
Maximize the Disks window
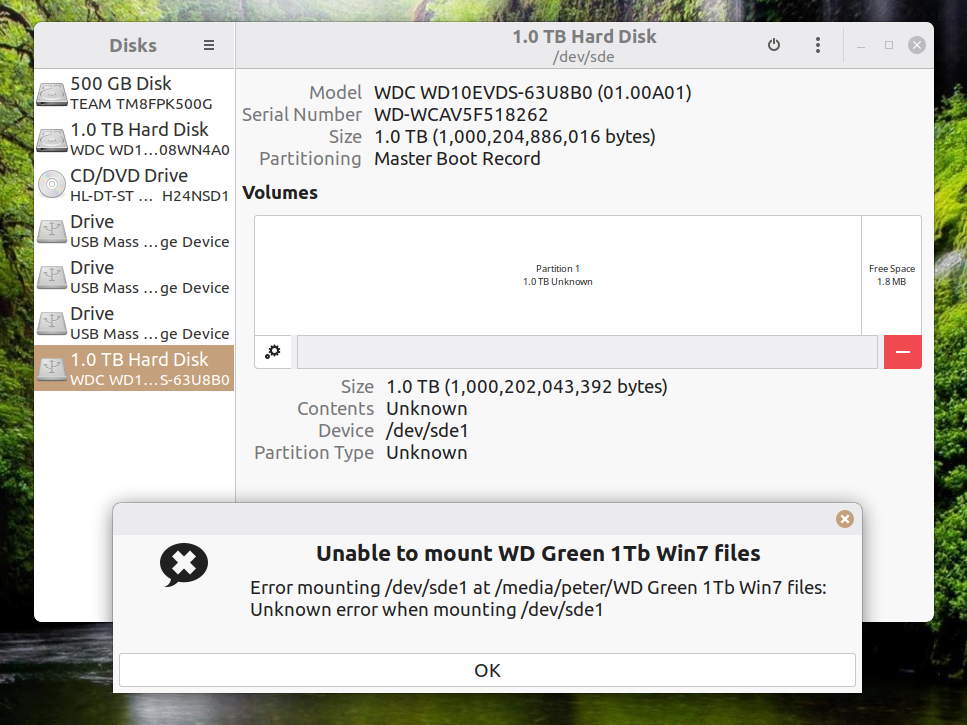click(889, 45)
